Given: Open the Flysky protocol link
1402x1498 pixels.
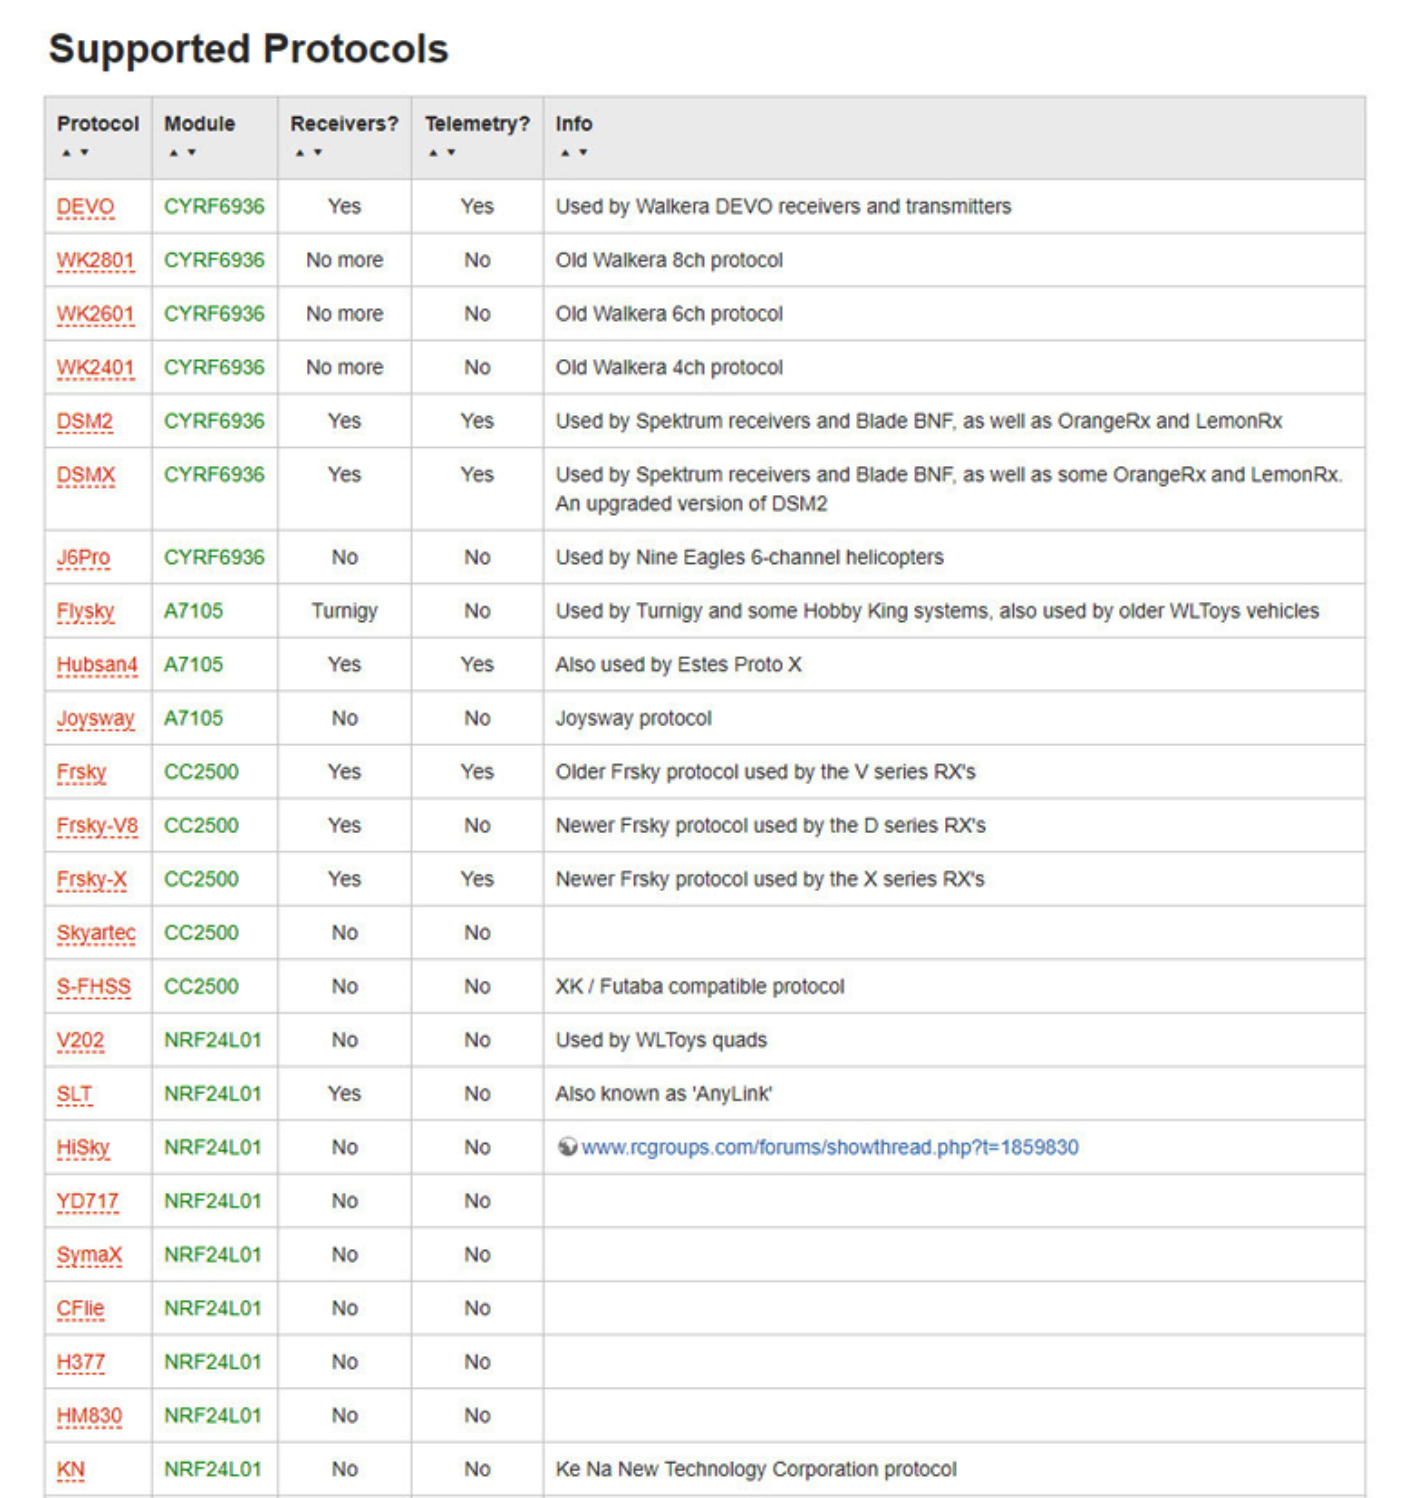Looking at the screenshot, I should point(85,612).
